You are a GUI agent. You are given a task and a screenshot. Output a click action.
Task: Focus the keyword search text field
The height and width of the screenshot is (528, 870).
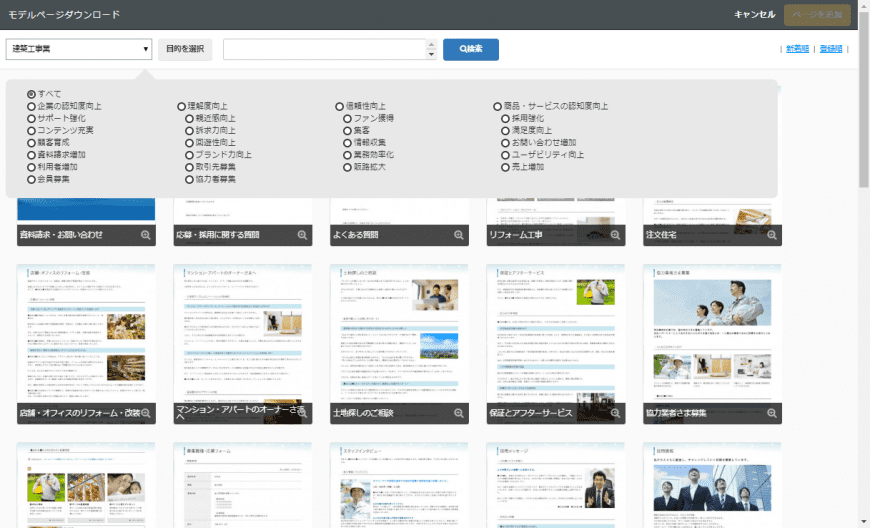(x=325, y=49)
